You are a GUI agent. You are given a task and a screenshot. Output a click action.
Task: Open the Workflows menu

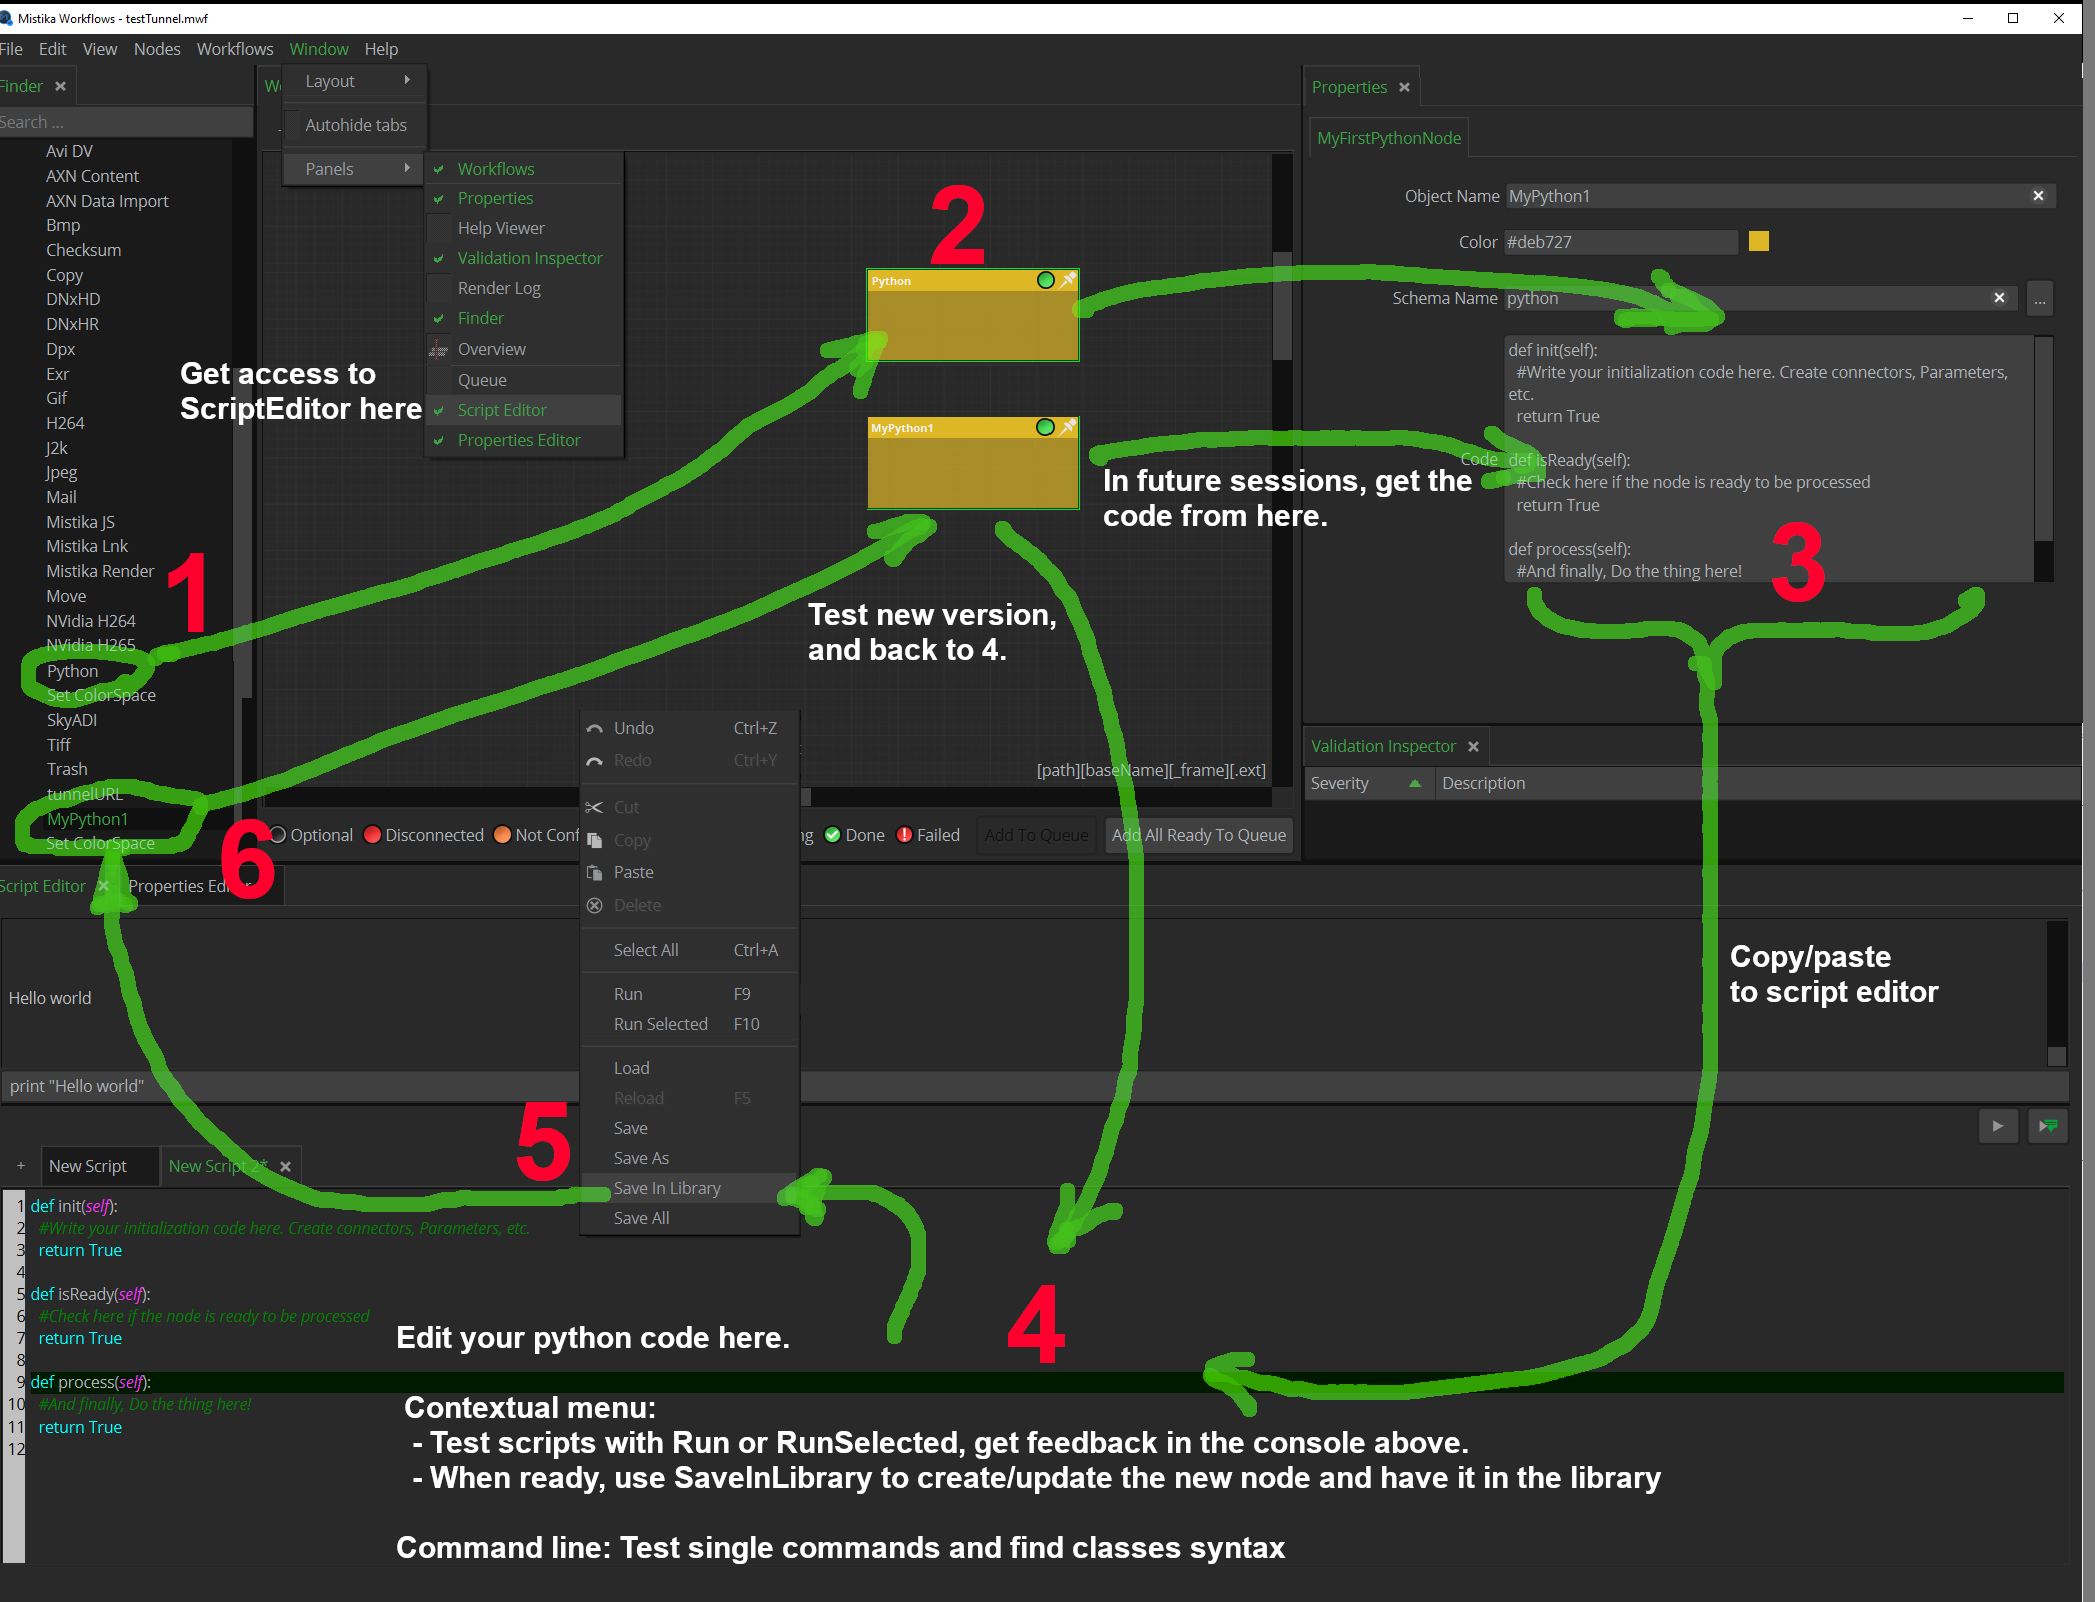click(235, 49)
